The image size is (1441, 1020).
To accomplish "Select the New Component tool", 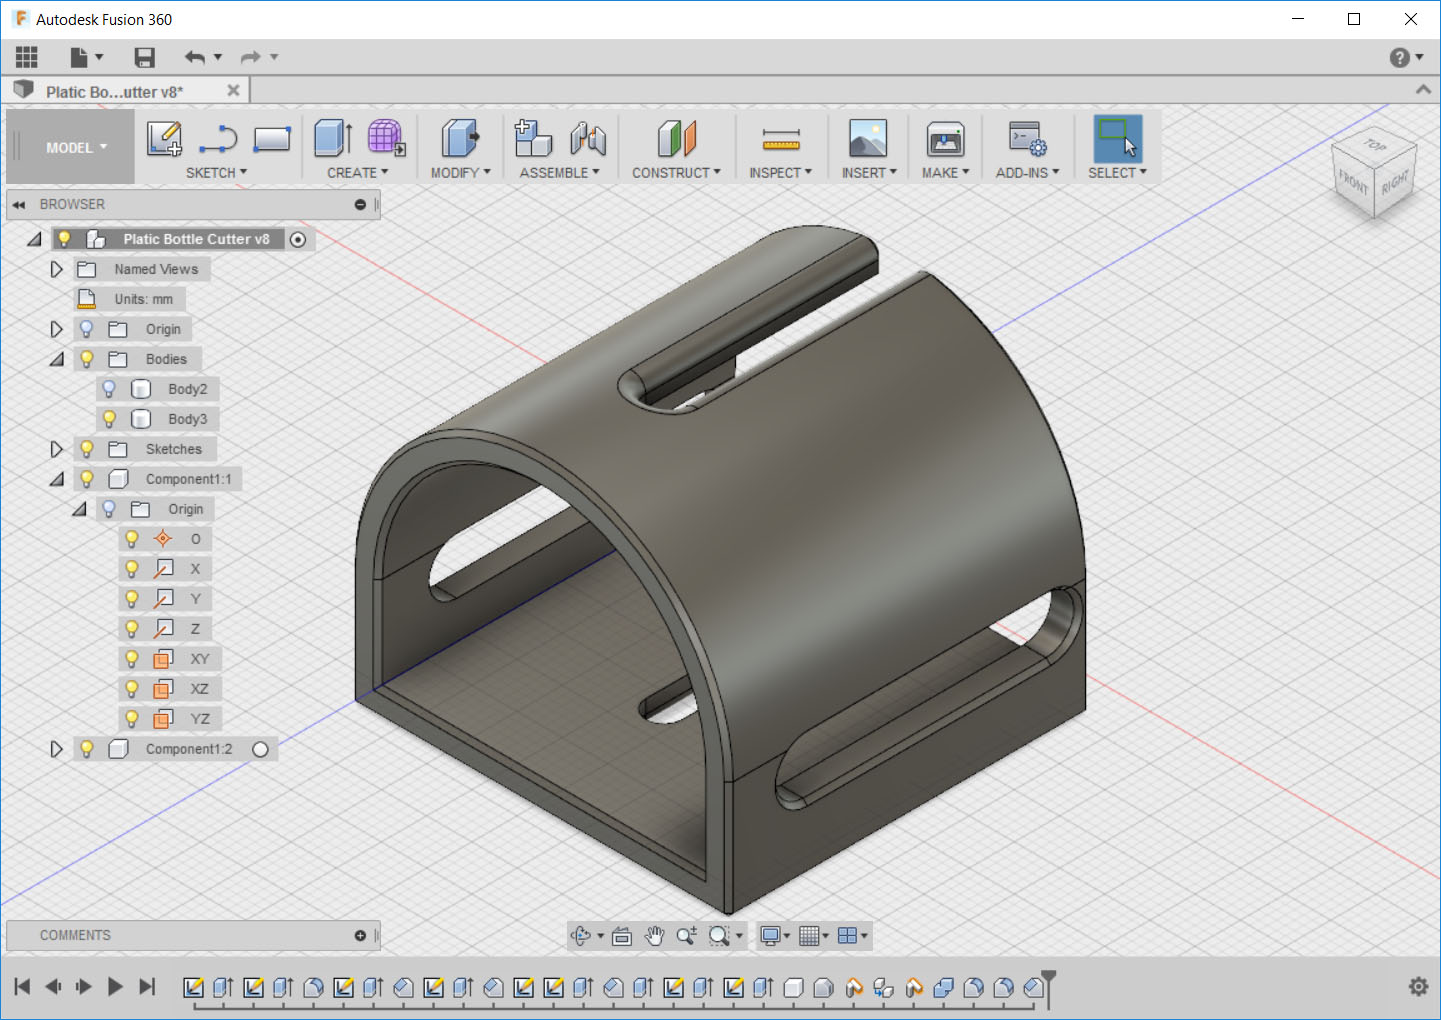I will point(533,138).
